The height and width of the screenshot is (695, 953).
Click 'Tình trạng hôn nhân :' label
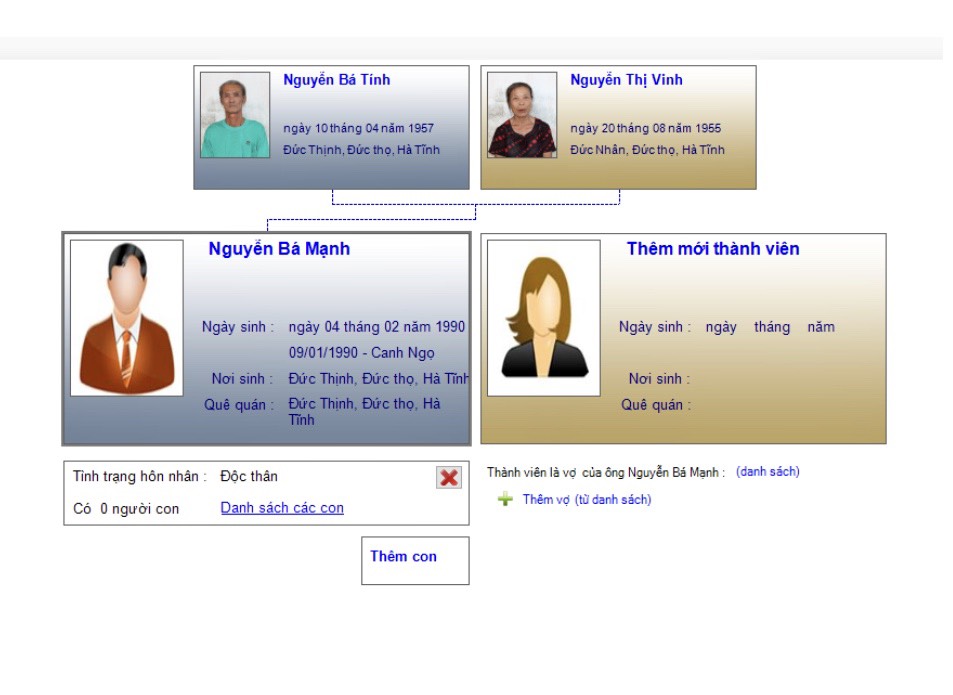[x=140, y=476]
